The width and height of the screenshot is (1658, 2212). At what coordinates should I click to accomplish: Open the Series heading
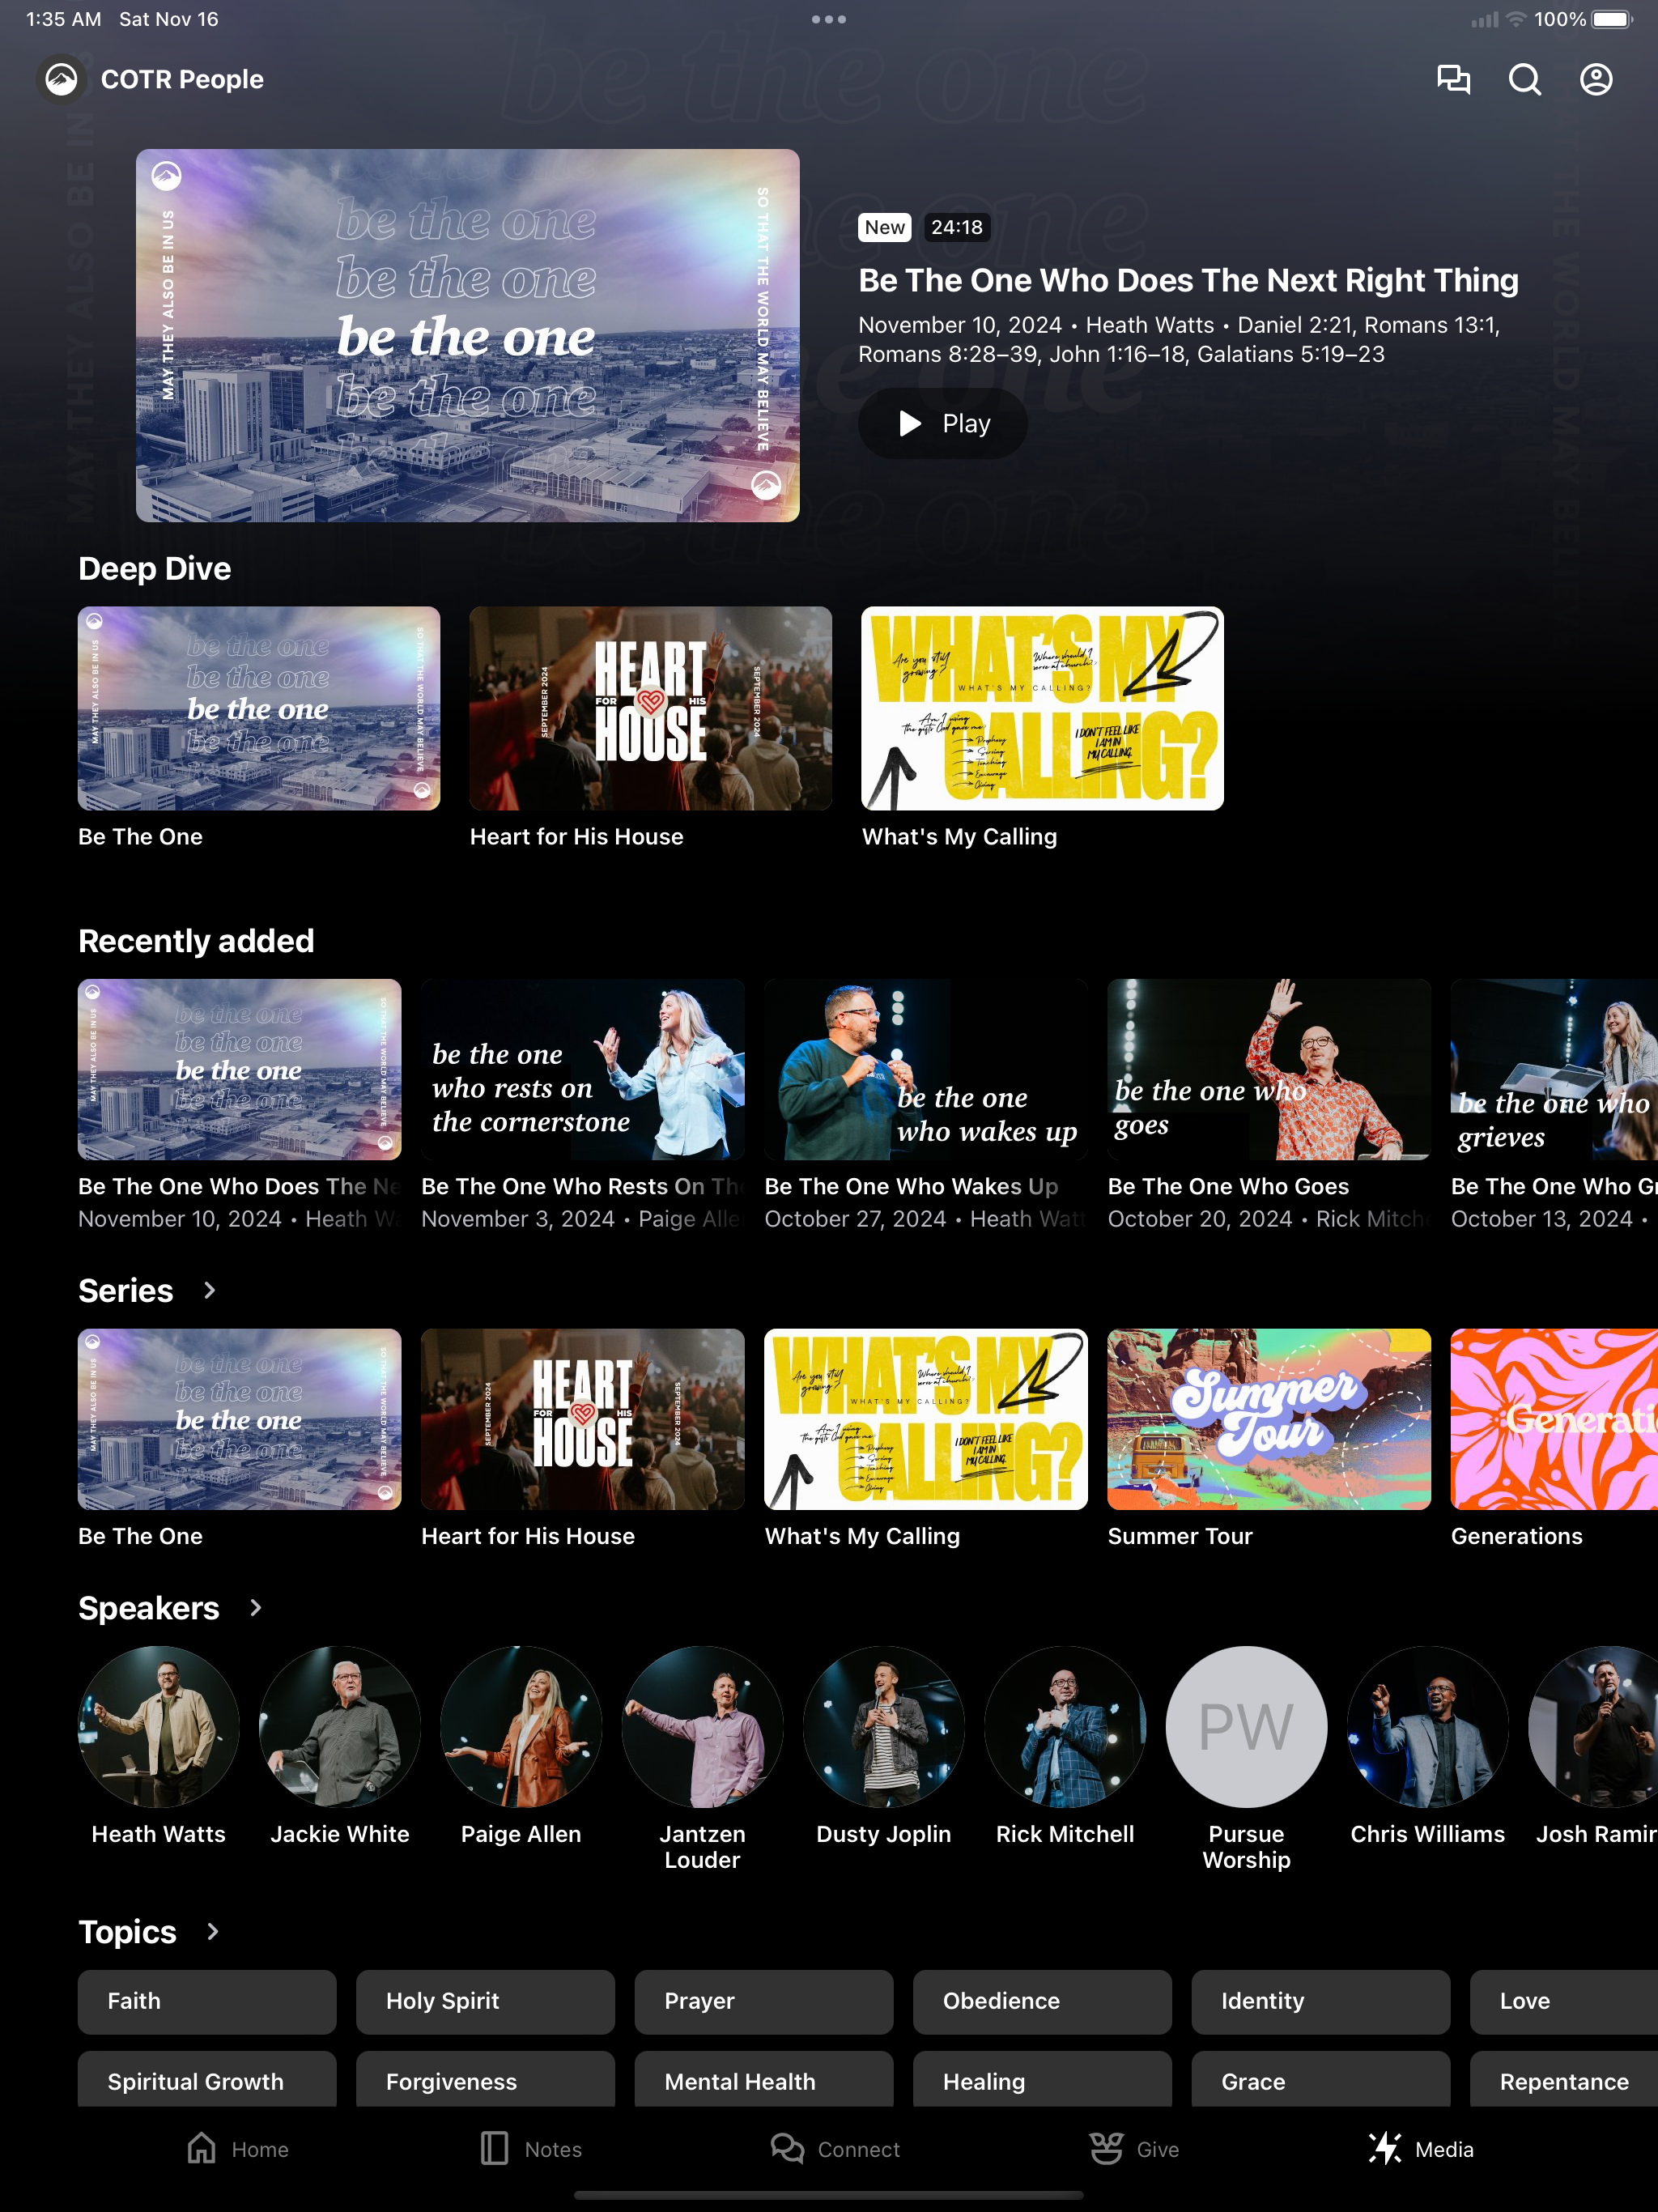click(126, 1290)
